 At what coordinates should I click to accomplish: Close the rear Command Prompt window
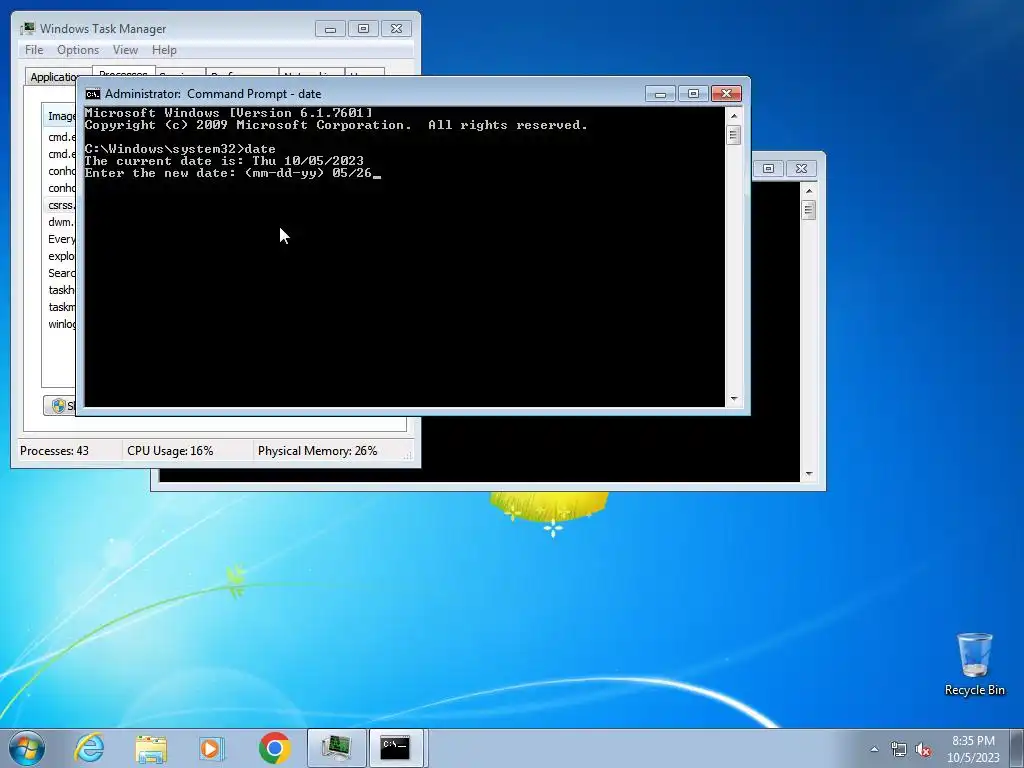click(801, 168)
